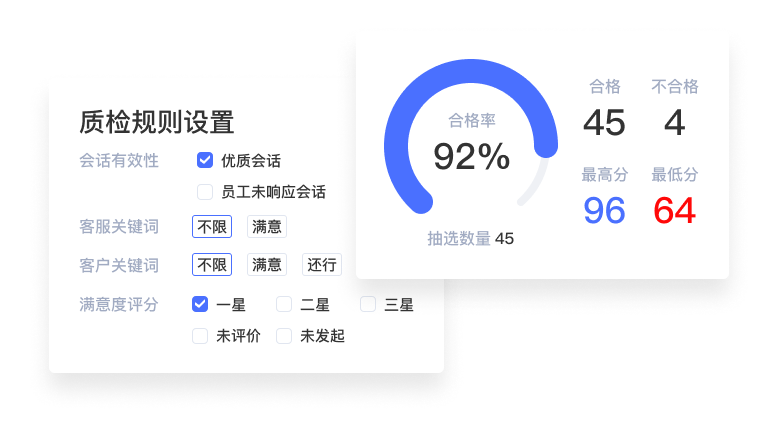Pick 满意 tag in 客户关键词 row

point(267,265)
